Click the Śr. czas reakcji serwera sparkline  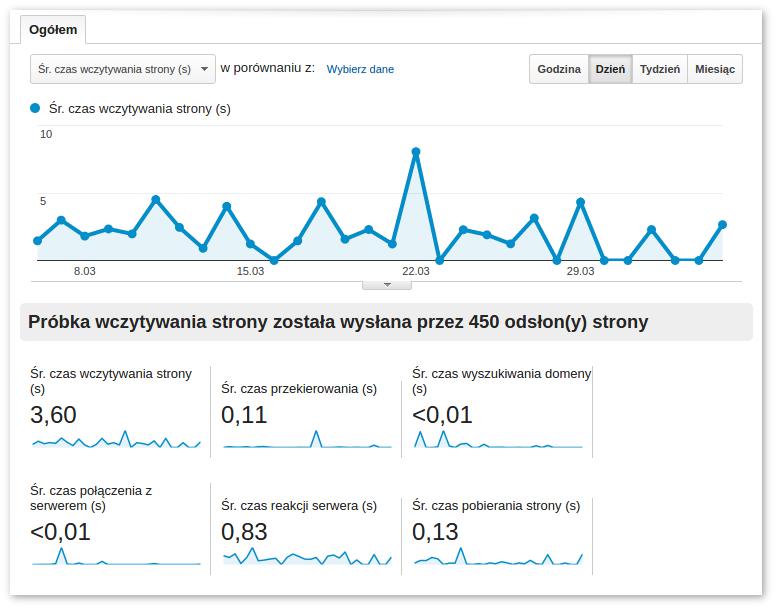(307, 557)
